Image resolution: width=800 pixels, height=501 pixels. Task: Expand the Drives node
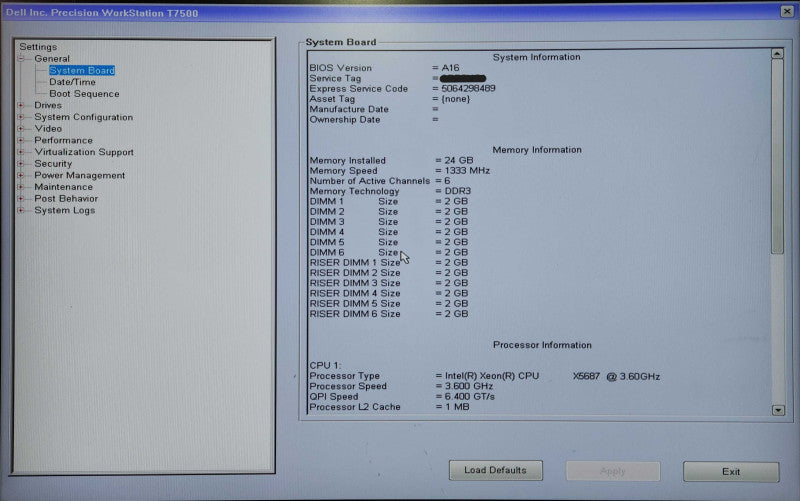click(x=21, y=105)
